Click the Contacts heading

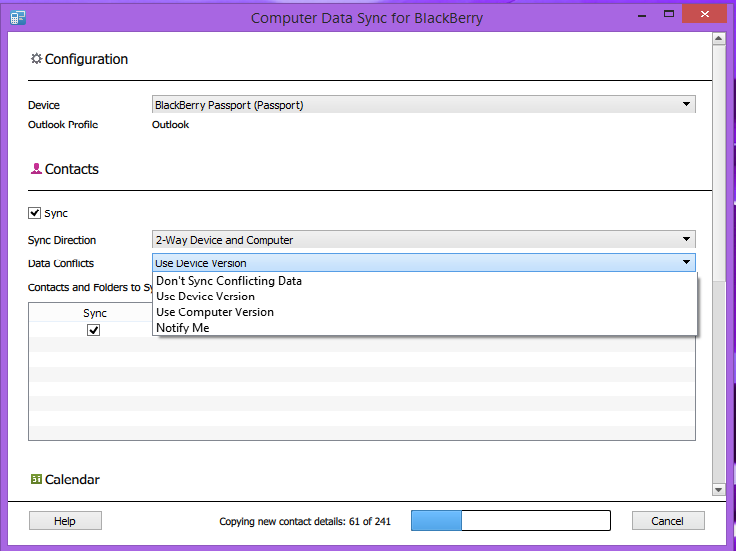[72, 169]
